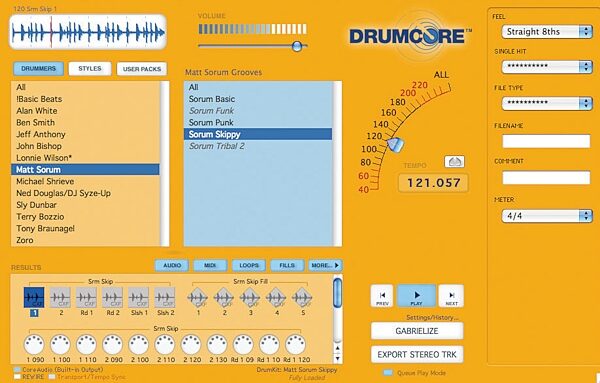Select MIDI groove 1 090
Image resolution: width=600 pixels, height=383 pixels.
[34, 344]
